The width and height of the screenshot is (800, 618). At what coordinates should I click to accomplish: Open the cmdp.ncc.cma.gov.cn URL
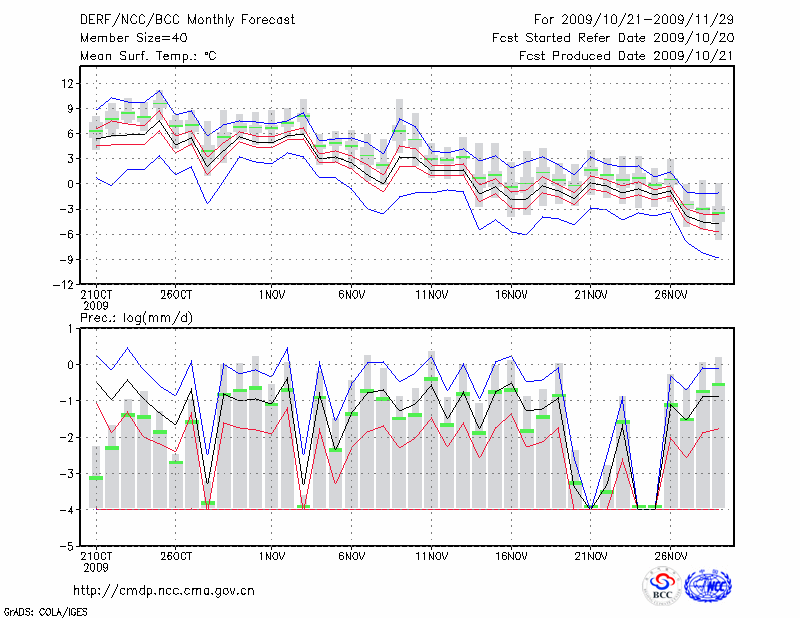164,590
